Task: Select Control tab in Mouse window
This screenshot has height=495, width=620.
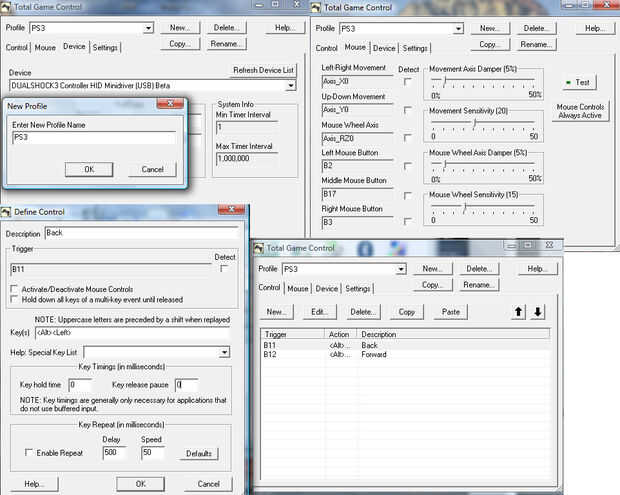Action: click(326, 48)
